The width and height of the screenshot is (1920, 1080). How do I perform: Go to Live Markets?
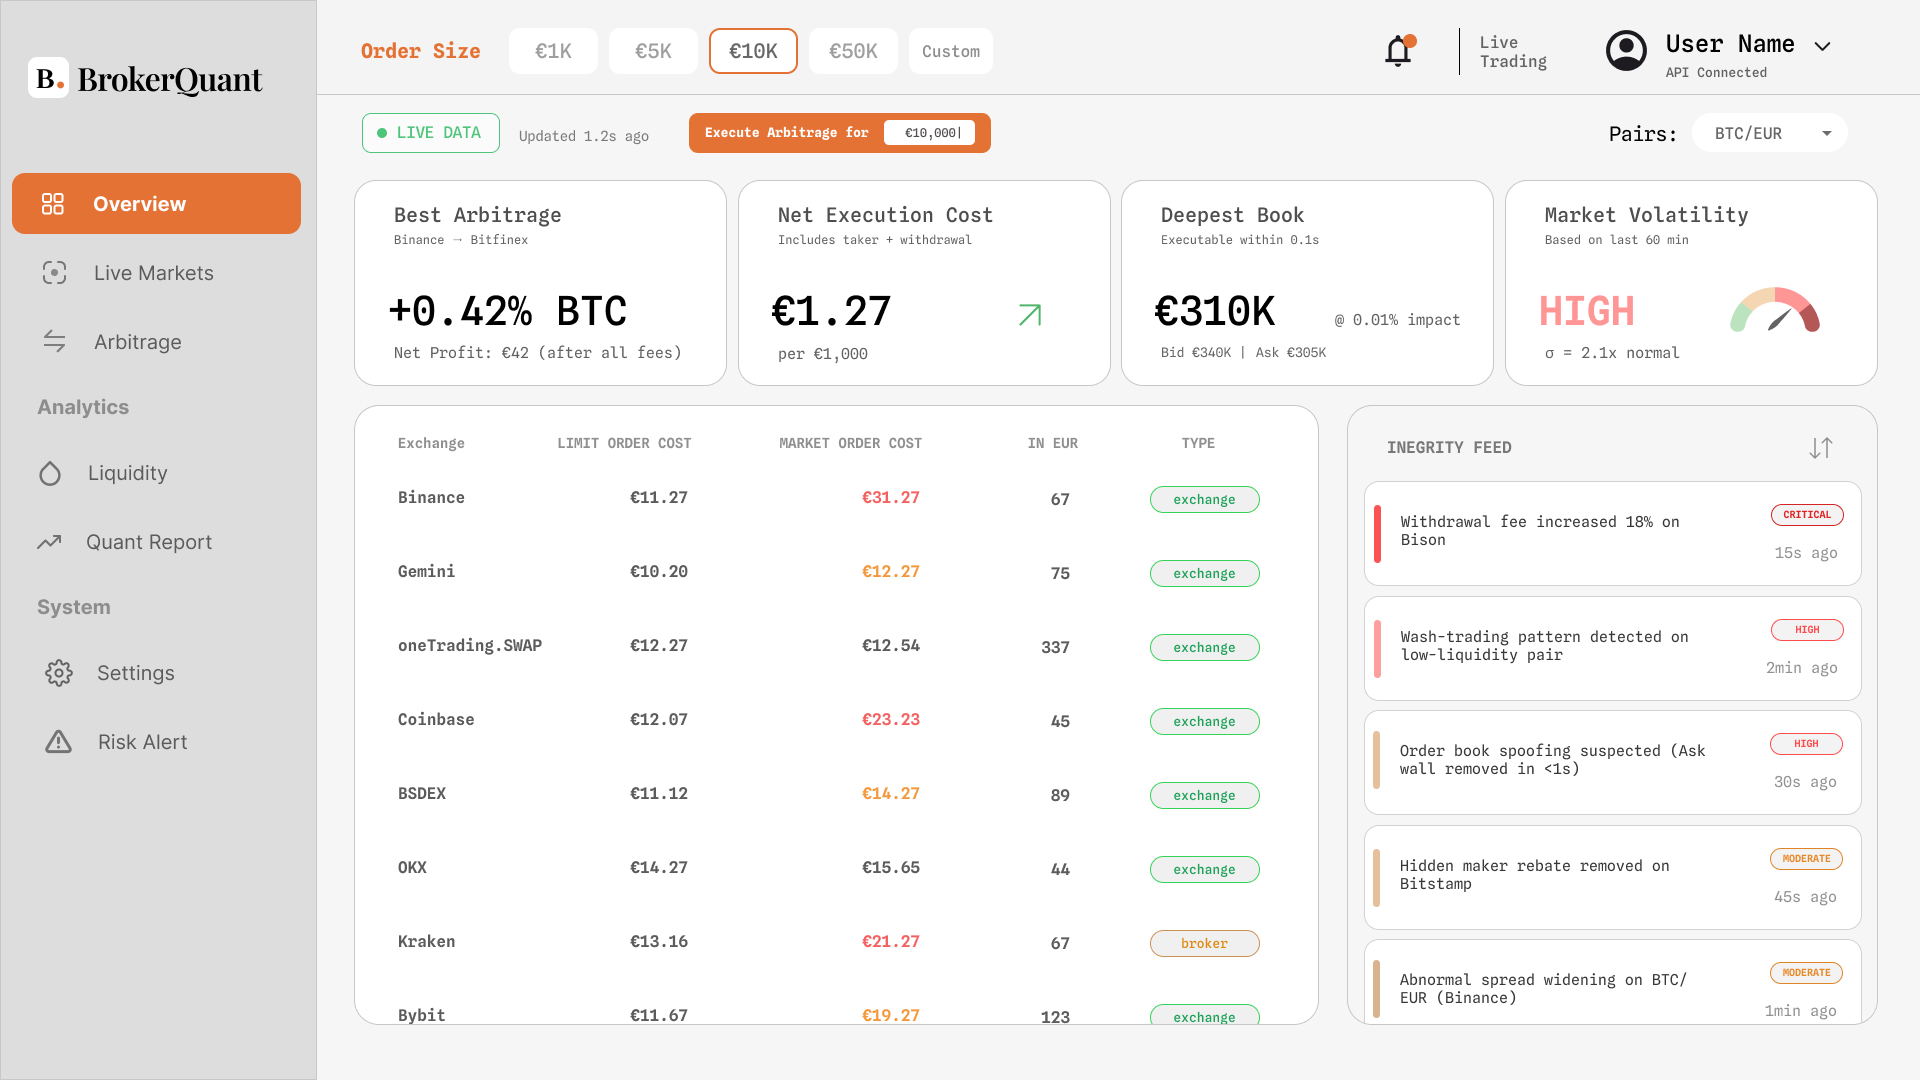156,273
